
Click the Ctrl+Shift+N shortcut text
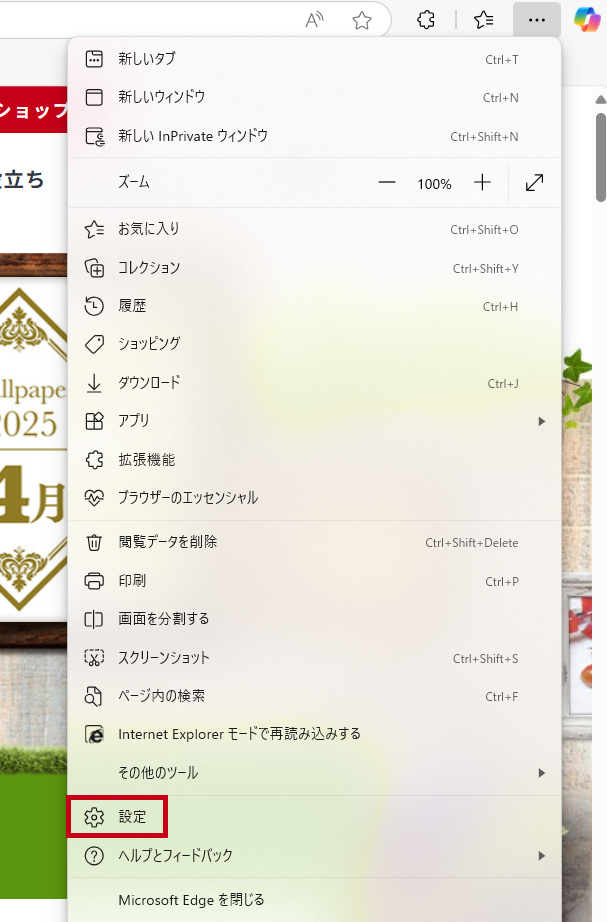point(484,137)
